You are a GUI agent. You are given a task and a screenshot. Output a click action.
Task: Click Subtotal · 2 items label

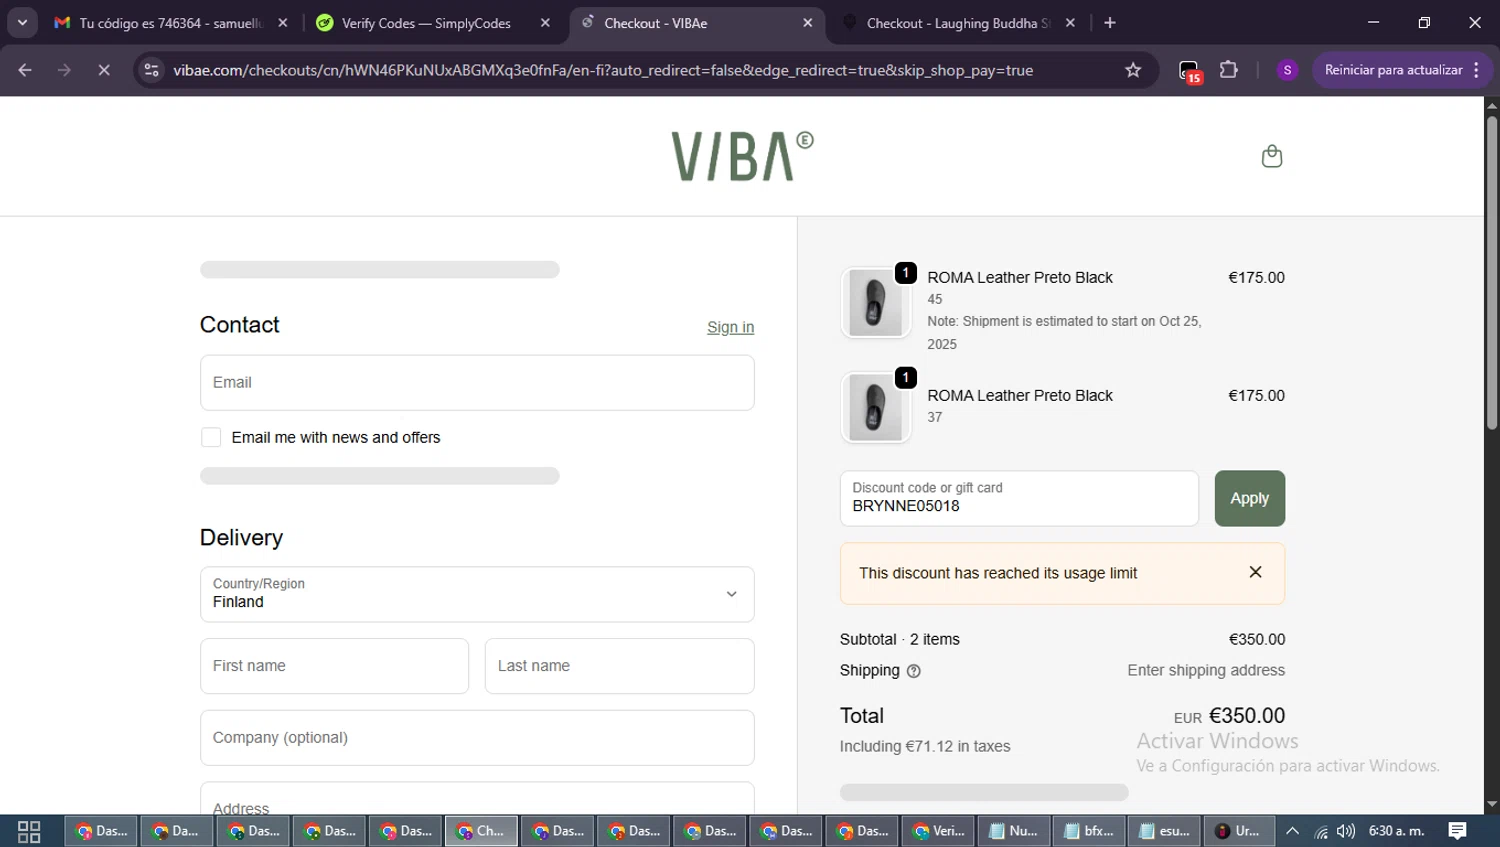[899, 639]
